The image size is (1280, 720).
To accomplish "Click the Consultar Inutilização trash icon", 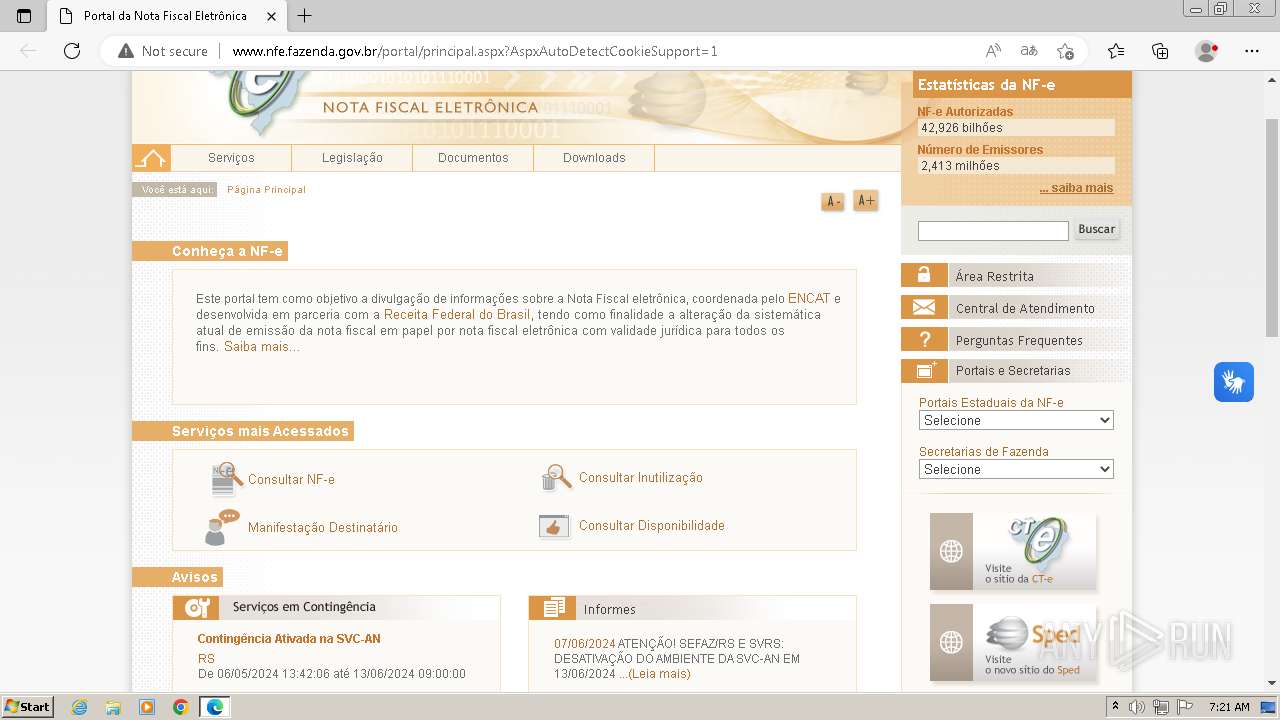I will pyautogui.click(x=555, y=478).
